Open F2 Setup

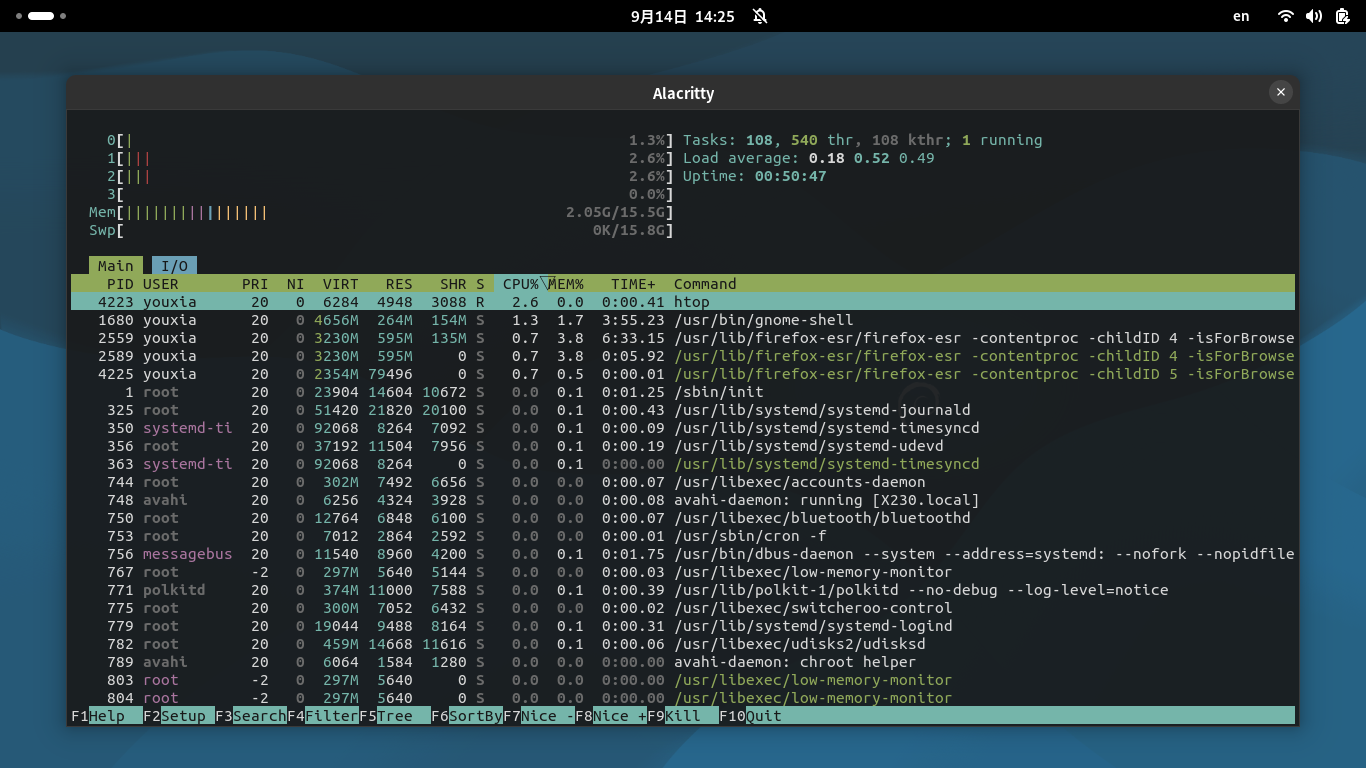(178, 716)
